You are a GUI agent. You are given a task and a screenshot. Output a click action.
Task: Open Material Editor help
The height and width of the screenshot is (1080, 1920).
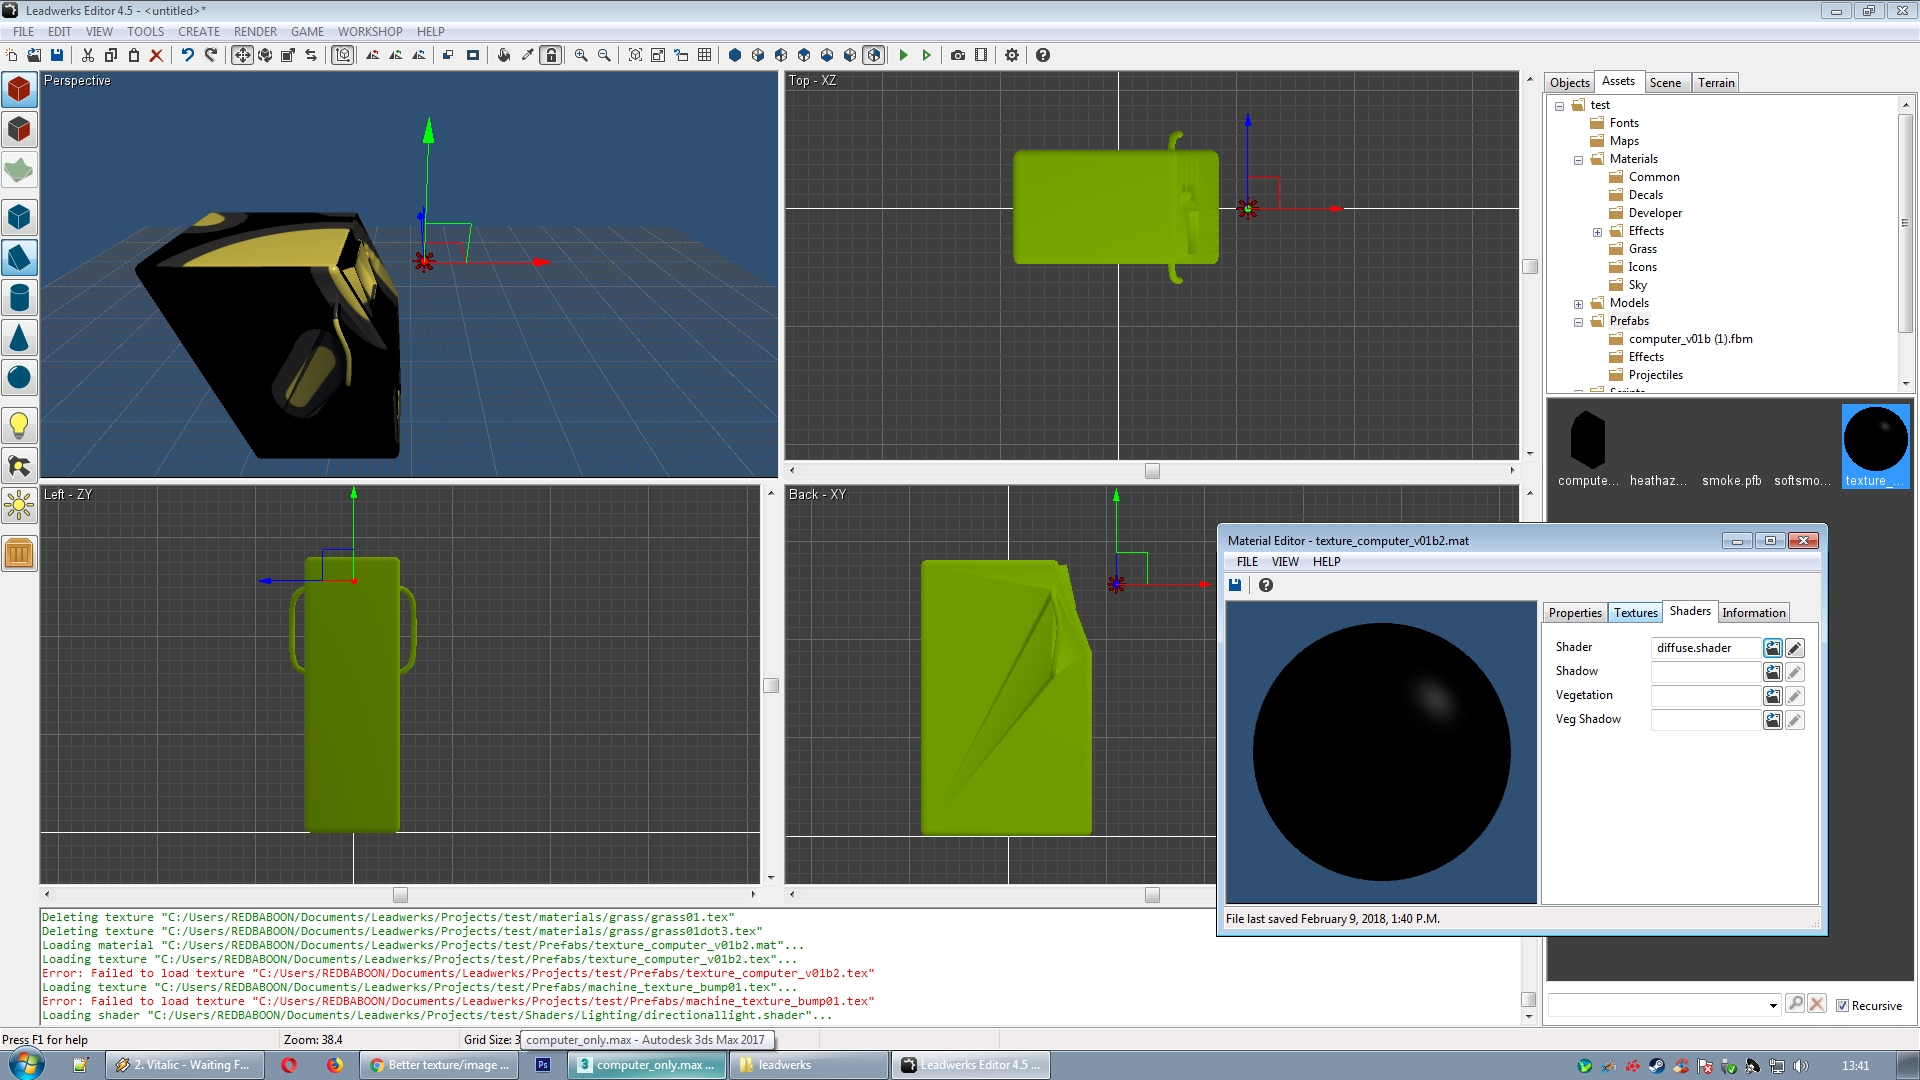coord(1266,585)
